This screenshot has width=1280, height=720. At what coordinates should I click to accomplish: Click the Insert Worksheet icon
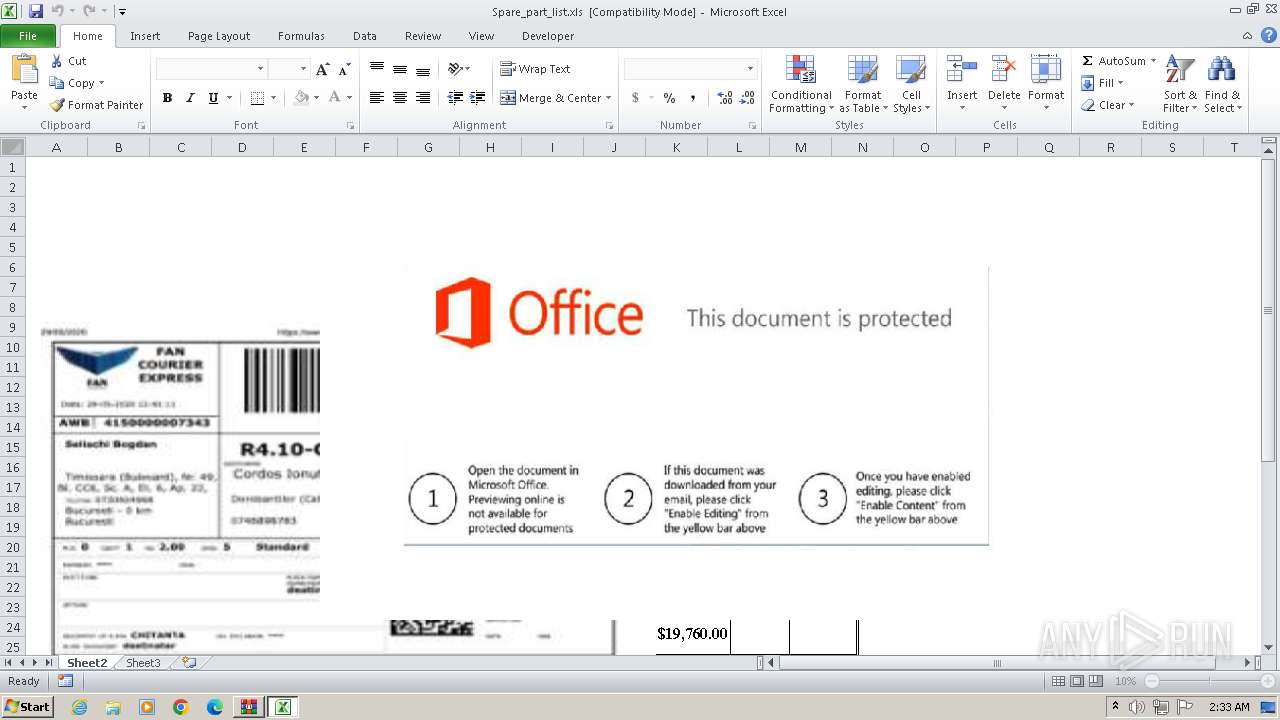tap(188, 663)
